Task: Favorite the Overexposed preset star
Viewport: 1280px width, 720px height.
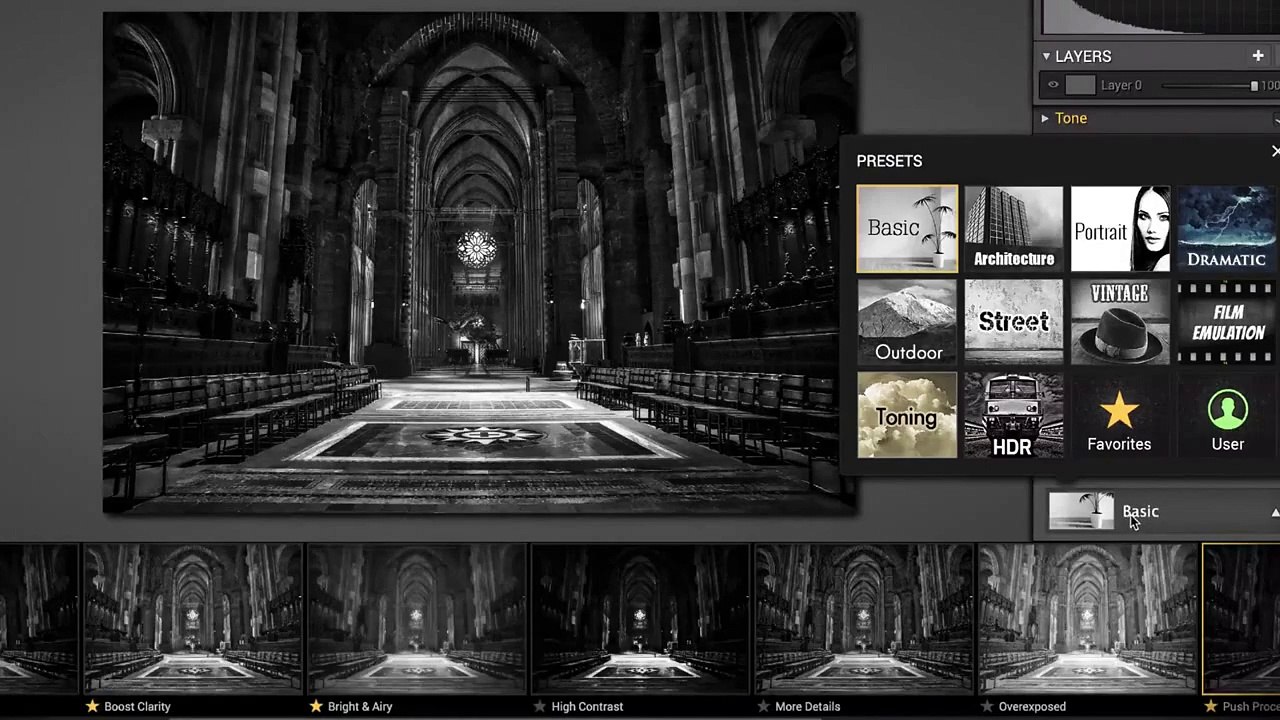Action: click(987, 706)
